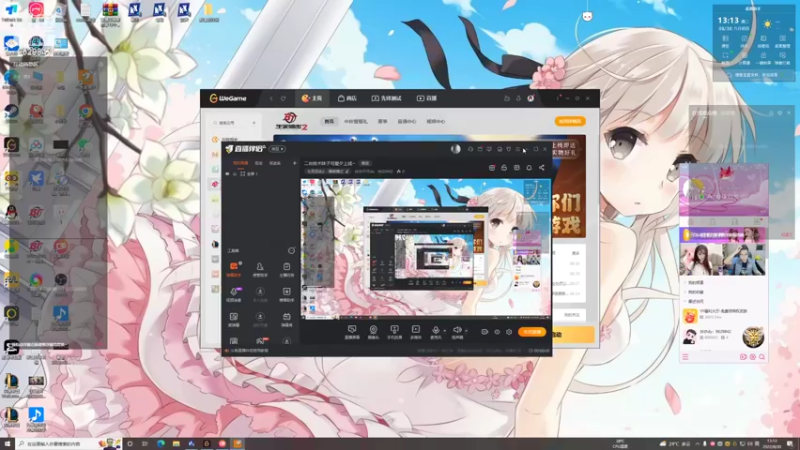Open the clipboard task tool in the toolbox

click(x=287, y=269)
